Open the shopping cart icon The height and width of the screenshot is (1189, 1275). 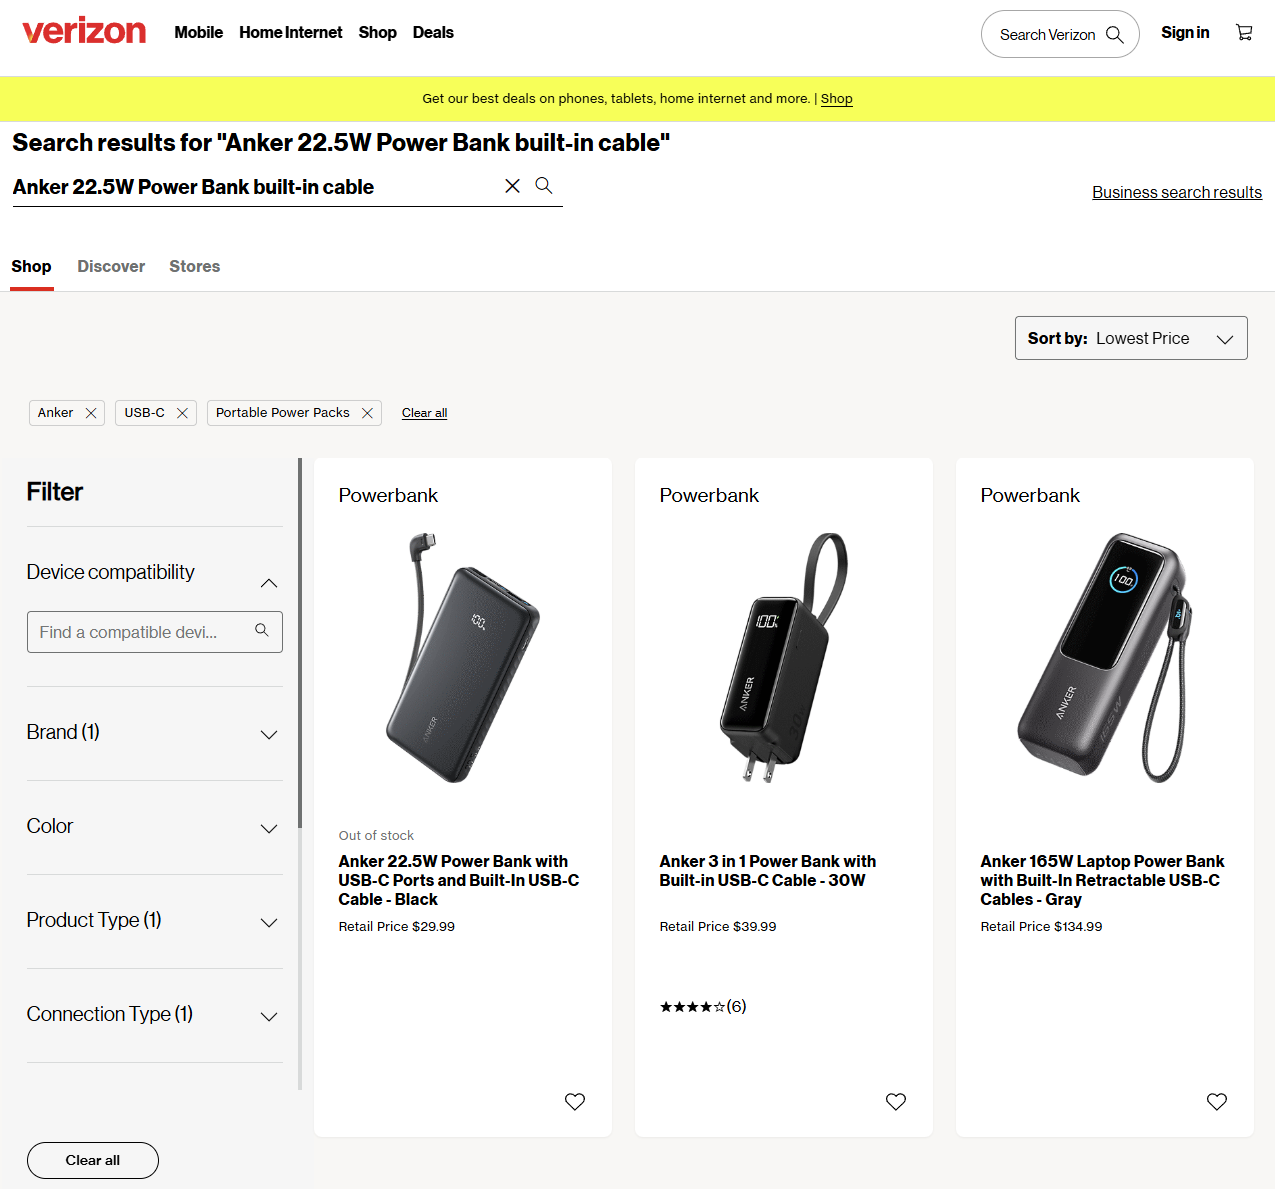[x=1244, y=33]
